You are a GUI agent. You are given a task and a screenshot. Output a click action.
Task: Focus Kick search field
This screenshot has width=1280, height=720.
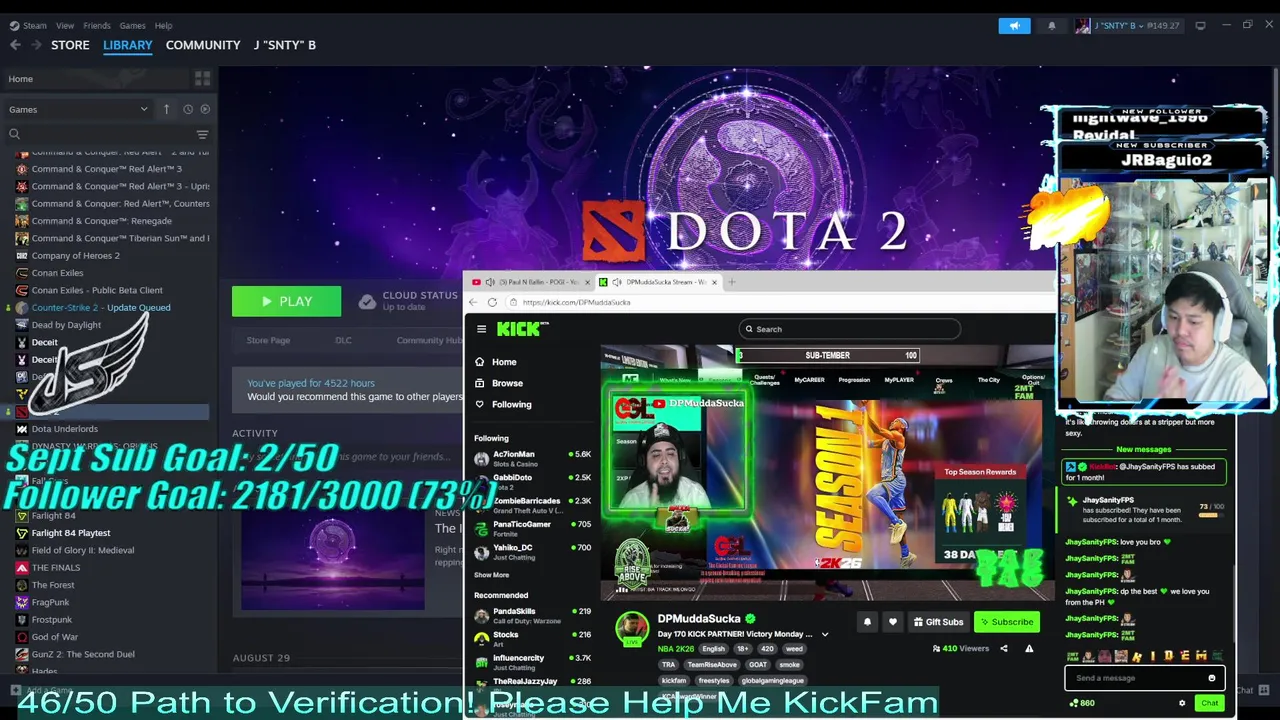[850, 329]
